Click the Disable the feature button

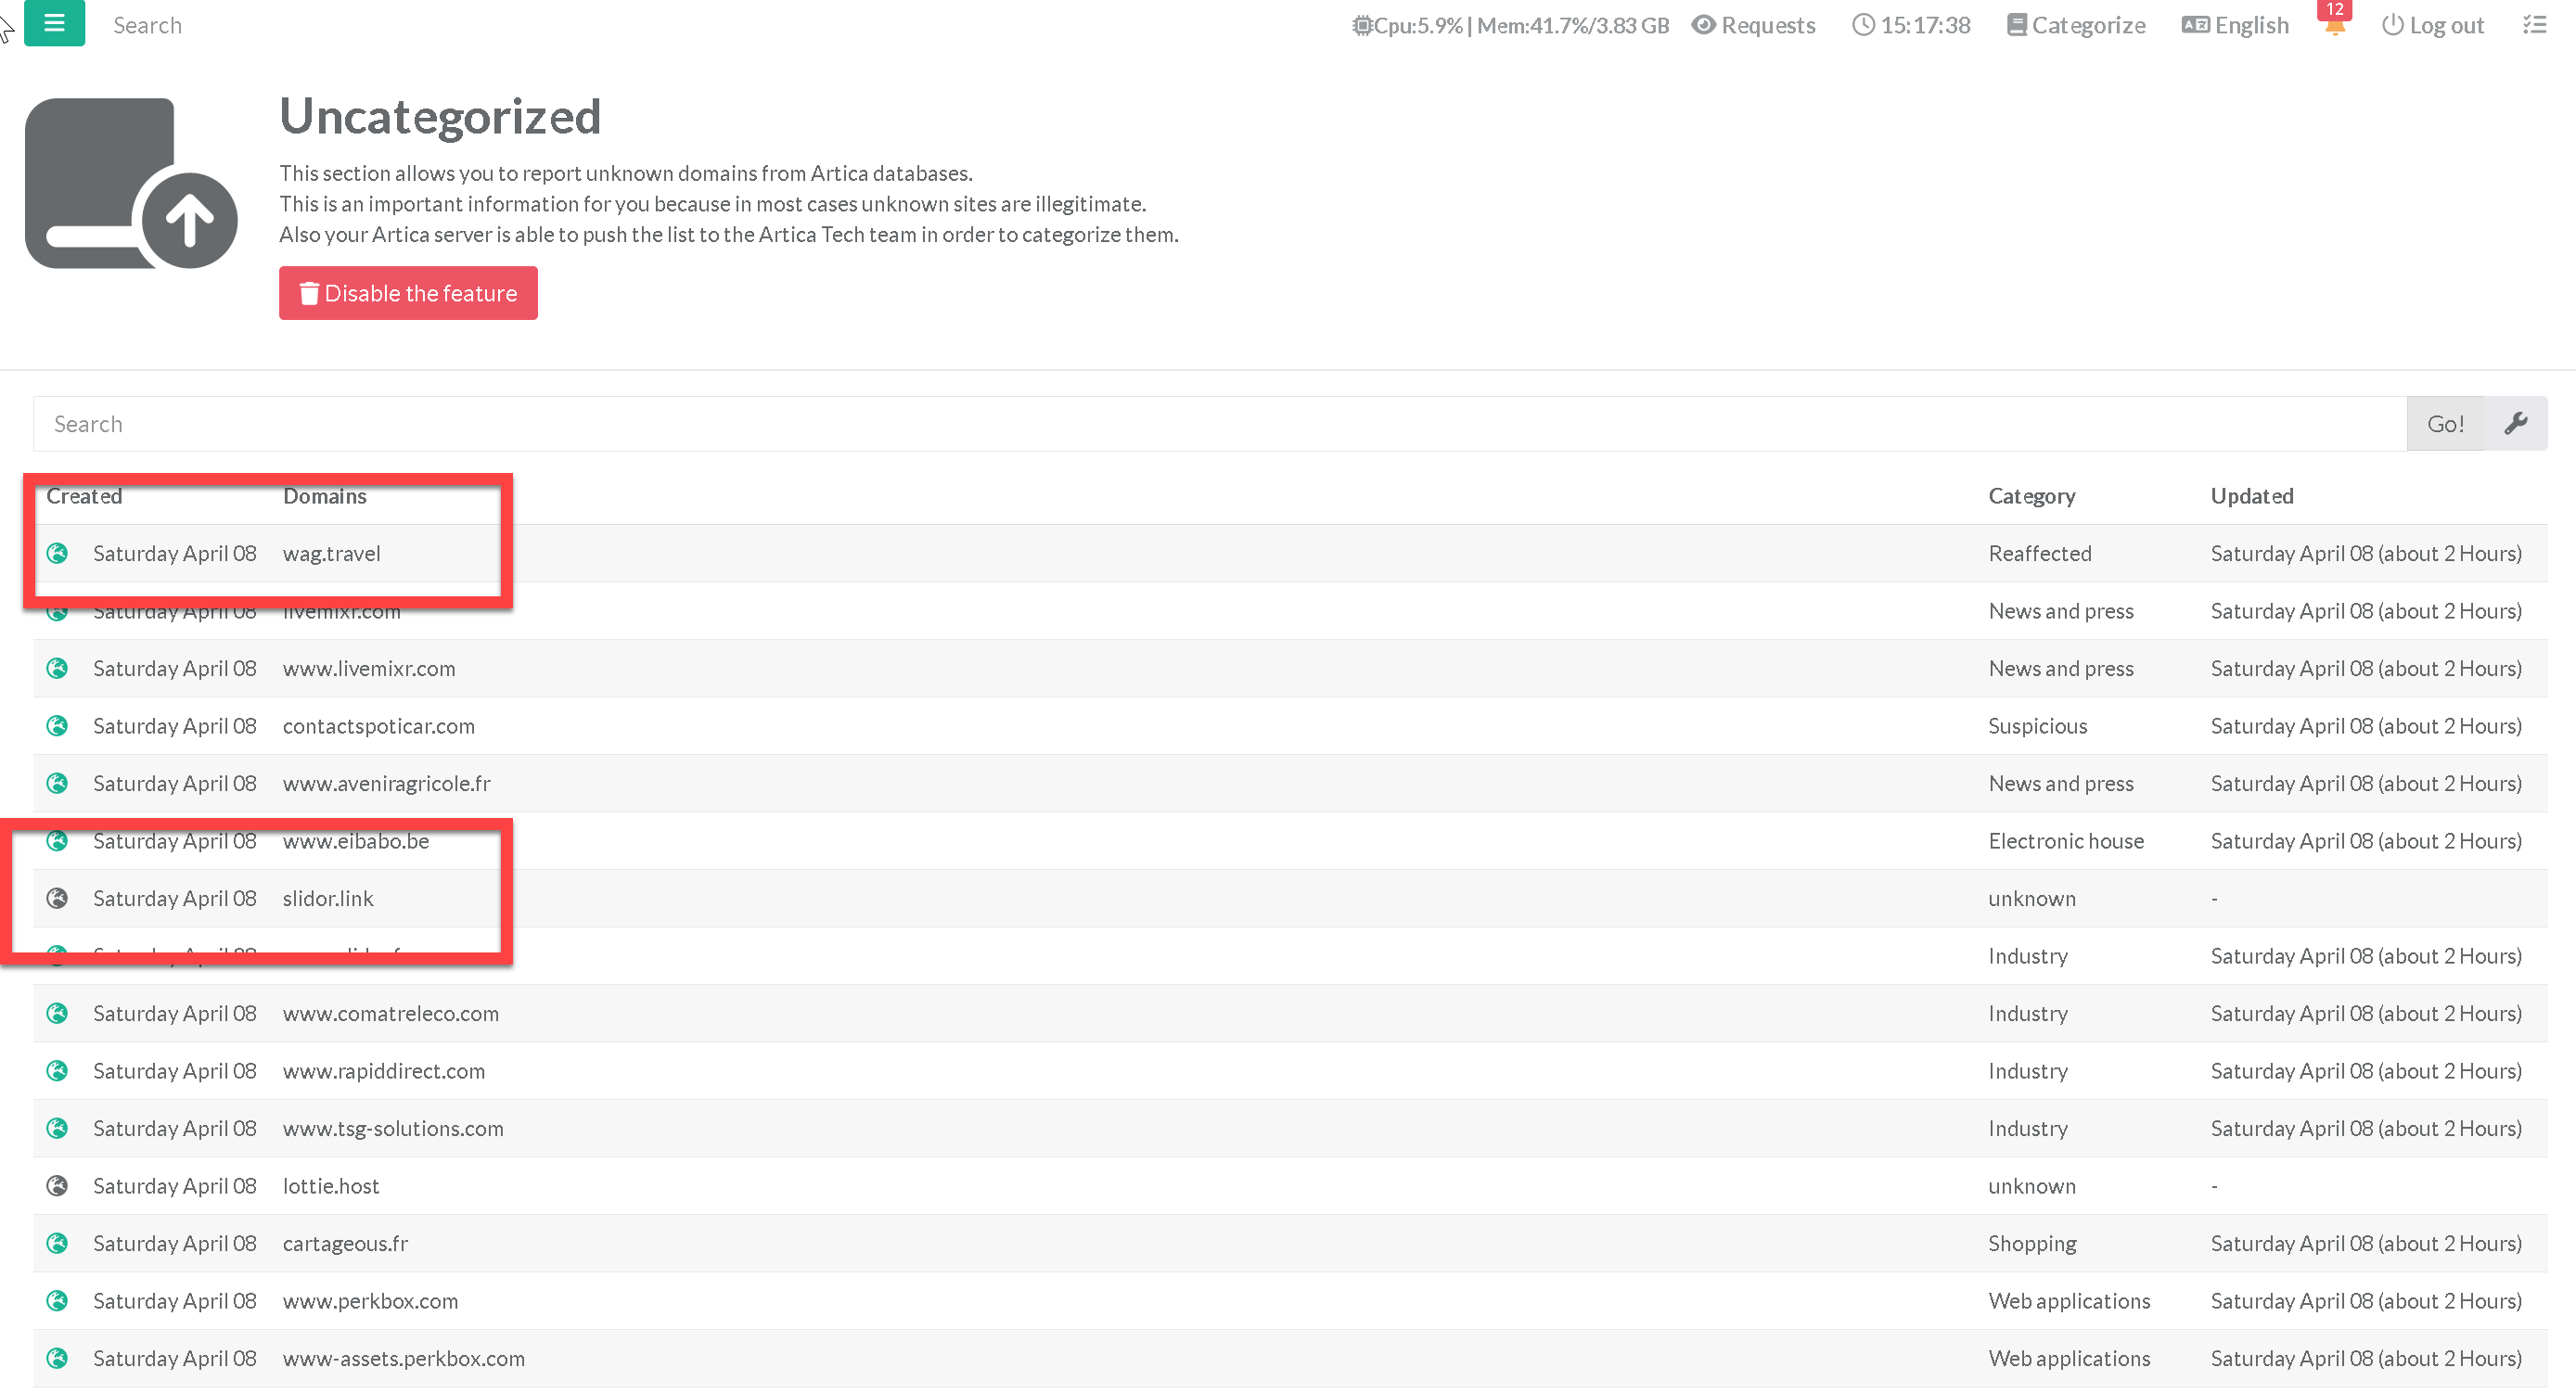point(408,293)
